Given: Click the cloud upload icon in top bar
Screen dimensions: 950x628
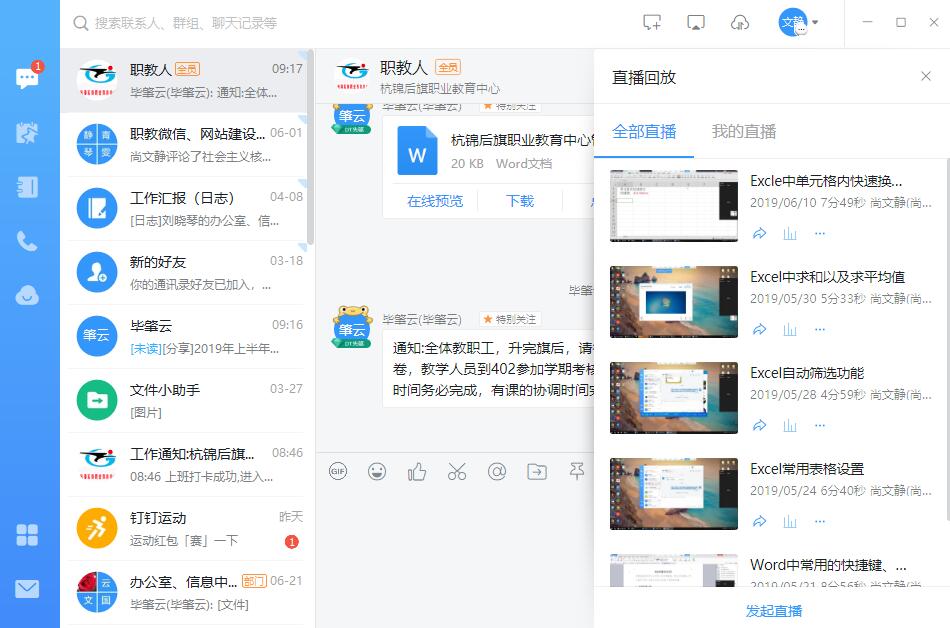Looking at the screenshot, I should (740, 23).
